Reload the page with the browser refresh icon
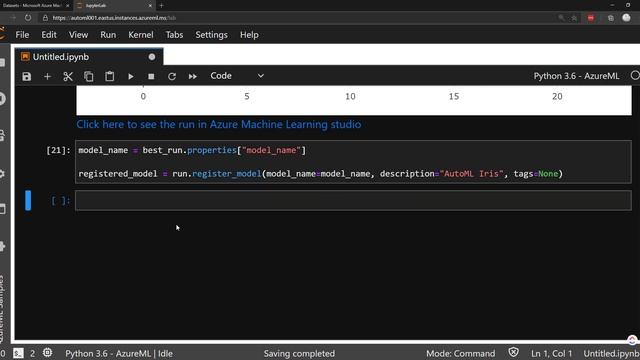 pos(28,18)
